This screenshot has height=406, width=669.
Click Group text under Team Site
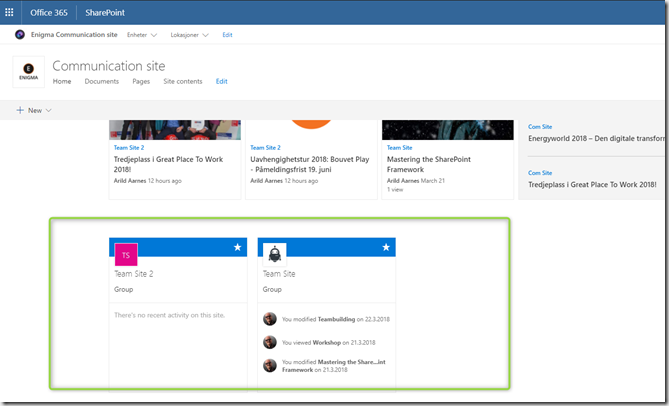(272, 290)
